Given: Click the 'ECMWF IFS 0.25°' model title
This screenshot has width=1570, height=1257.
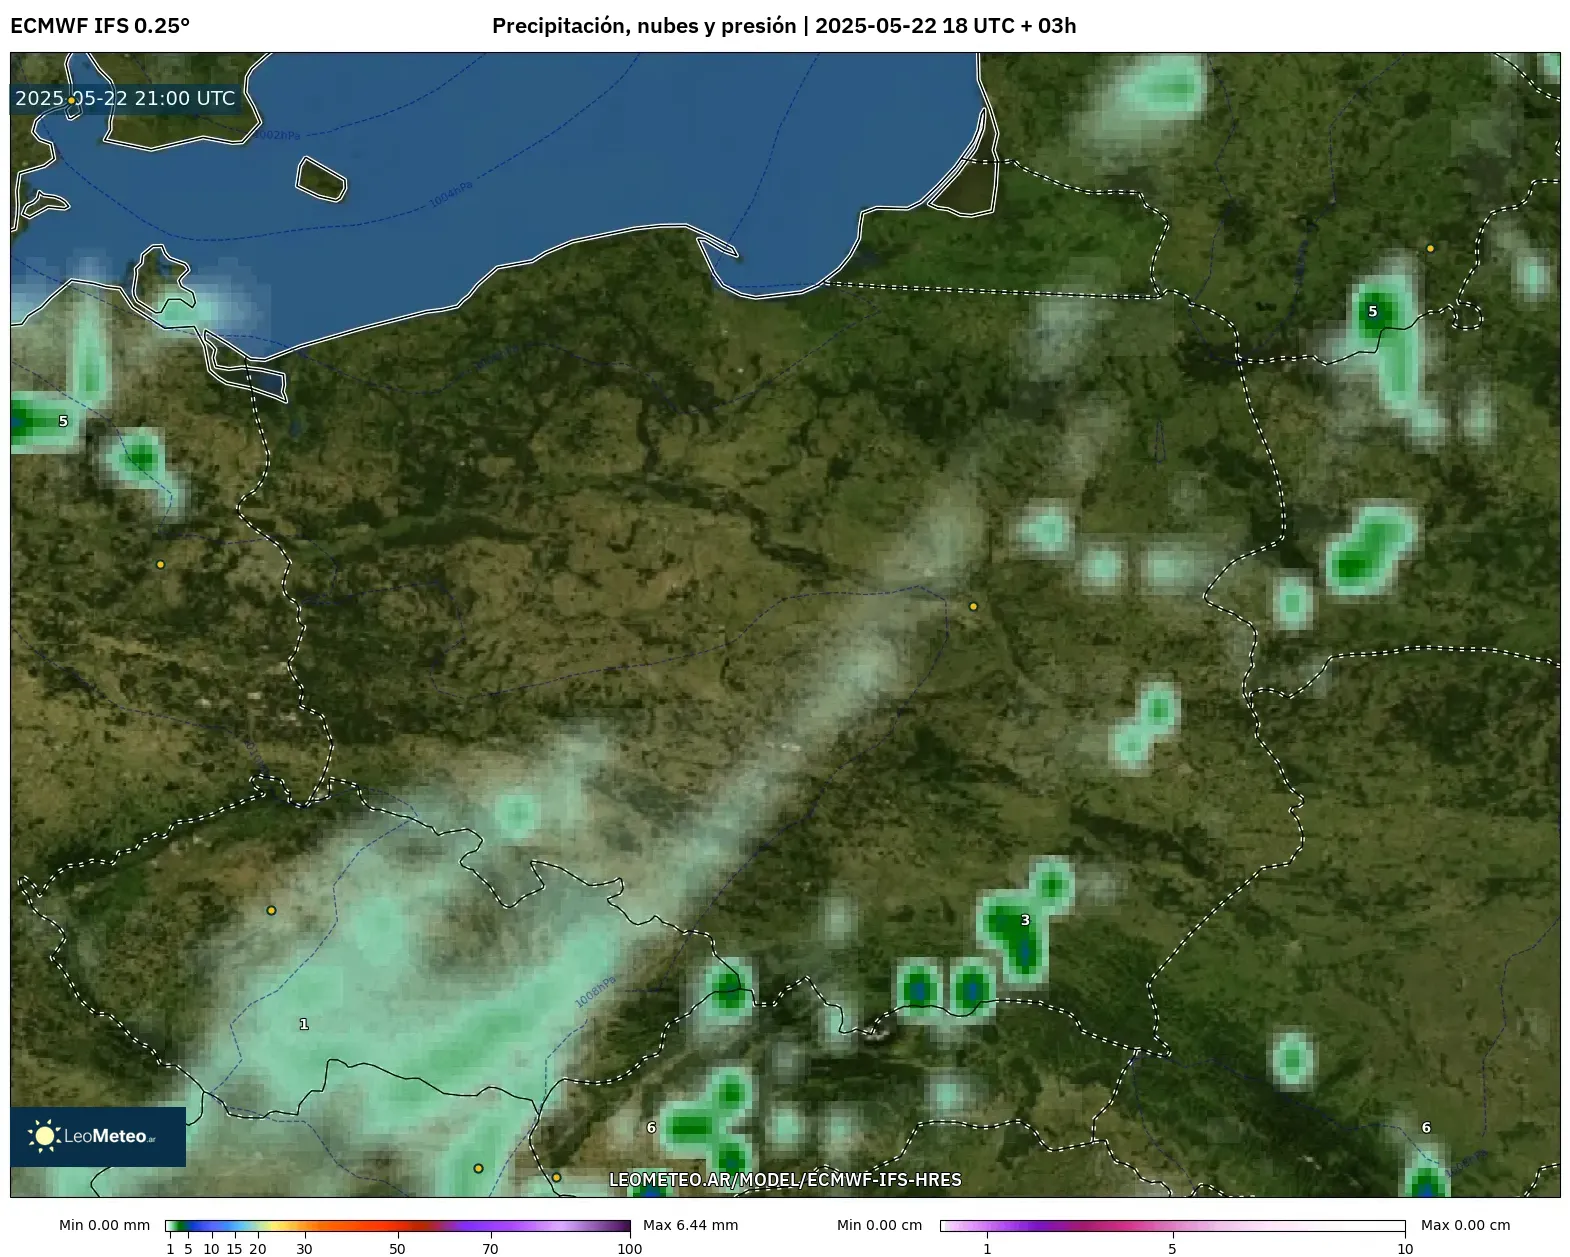Looking at the screenshot, I should [x=100, y=26].
